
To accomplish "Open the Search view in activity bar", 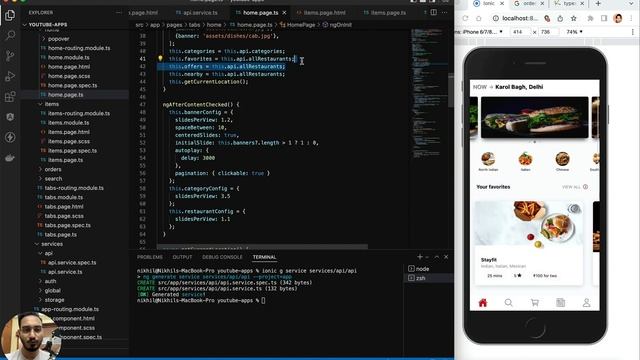I will [x=10, y=36].
